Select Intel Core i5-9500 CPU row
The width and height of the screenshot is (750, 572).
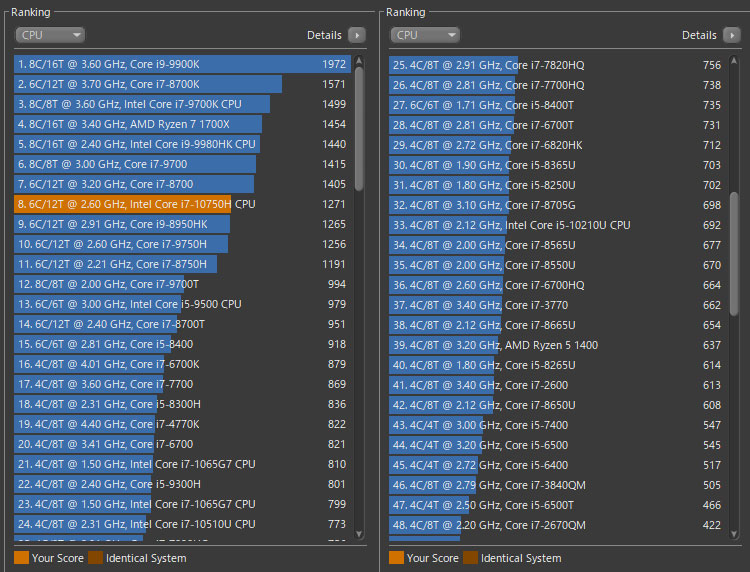tap(183, 304)
